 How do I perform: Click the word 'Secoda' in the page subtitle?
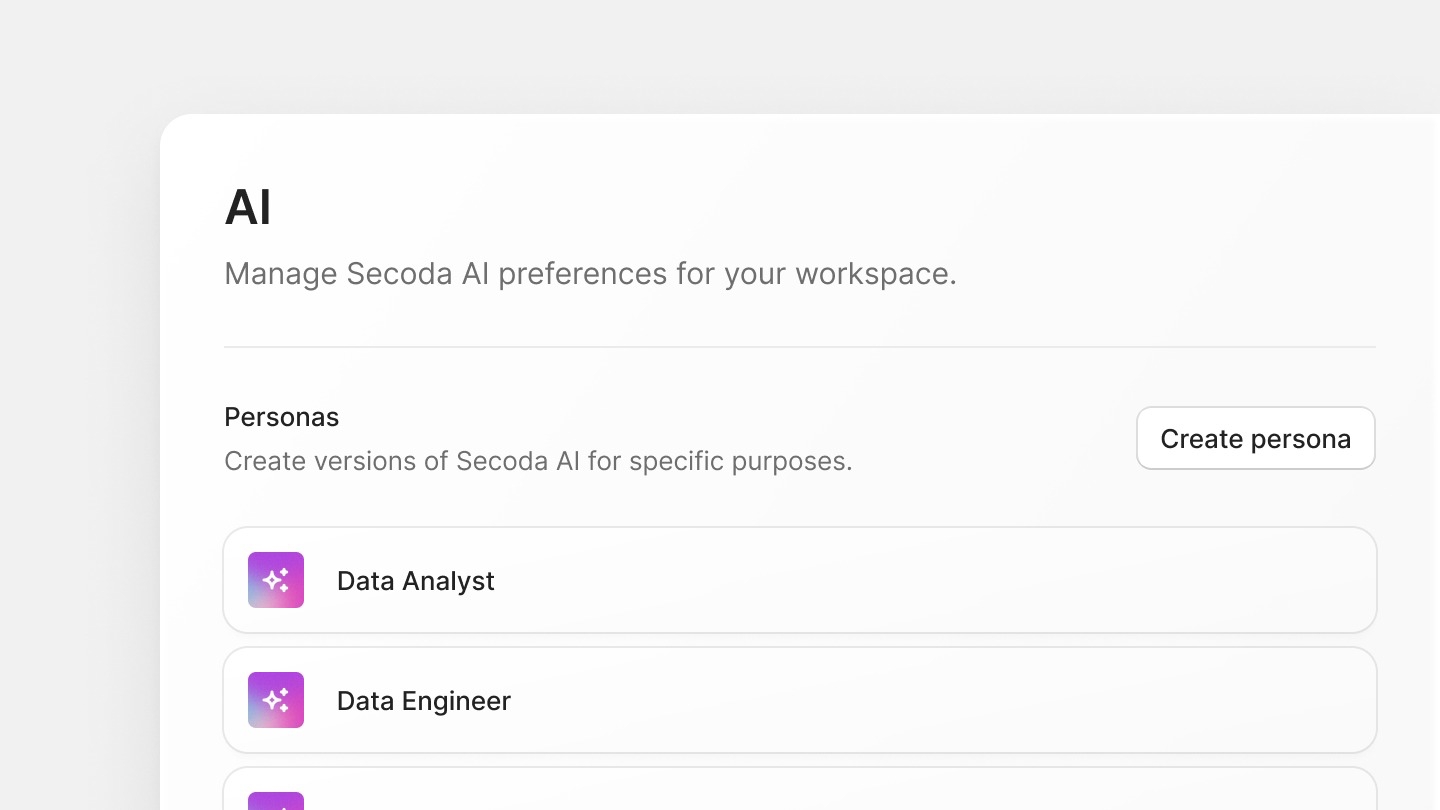click(x=399, y=274)
